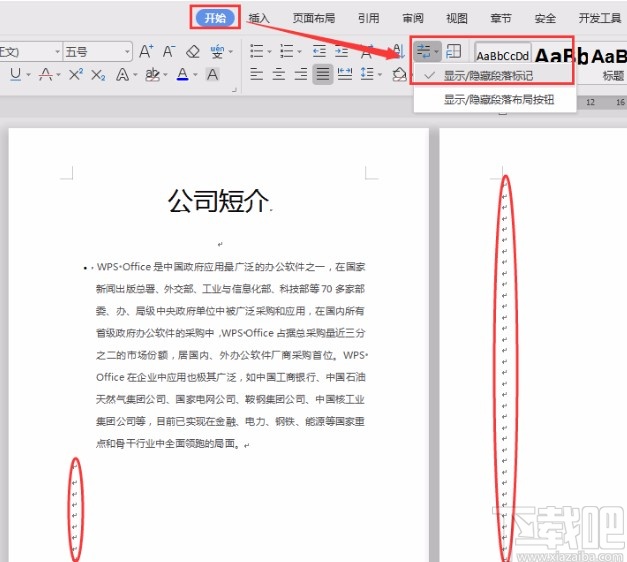The image size is (627, 562).
Task: Increase paragraph indent
Action: (341, 51)
